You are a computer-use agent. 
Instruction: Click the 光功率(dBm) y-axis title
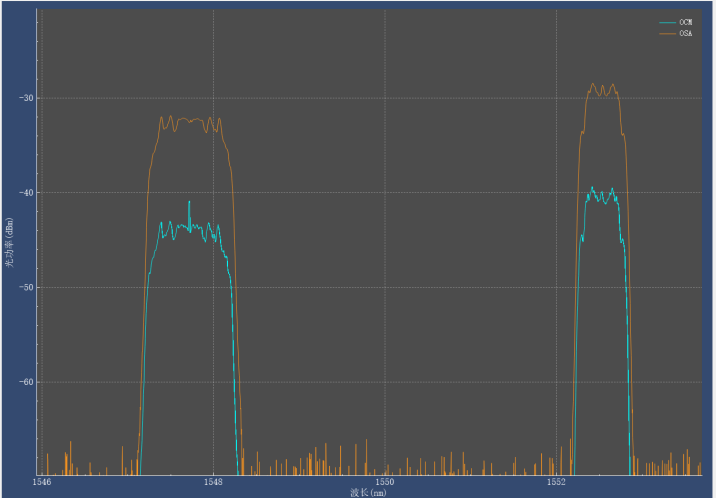tap(9, 243)
